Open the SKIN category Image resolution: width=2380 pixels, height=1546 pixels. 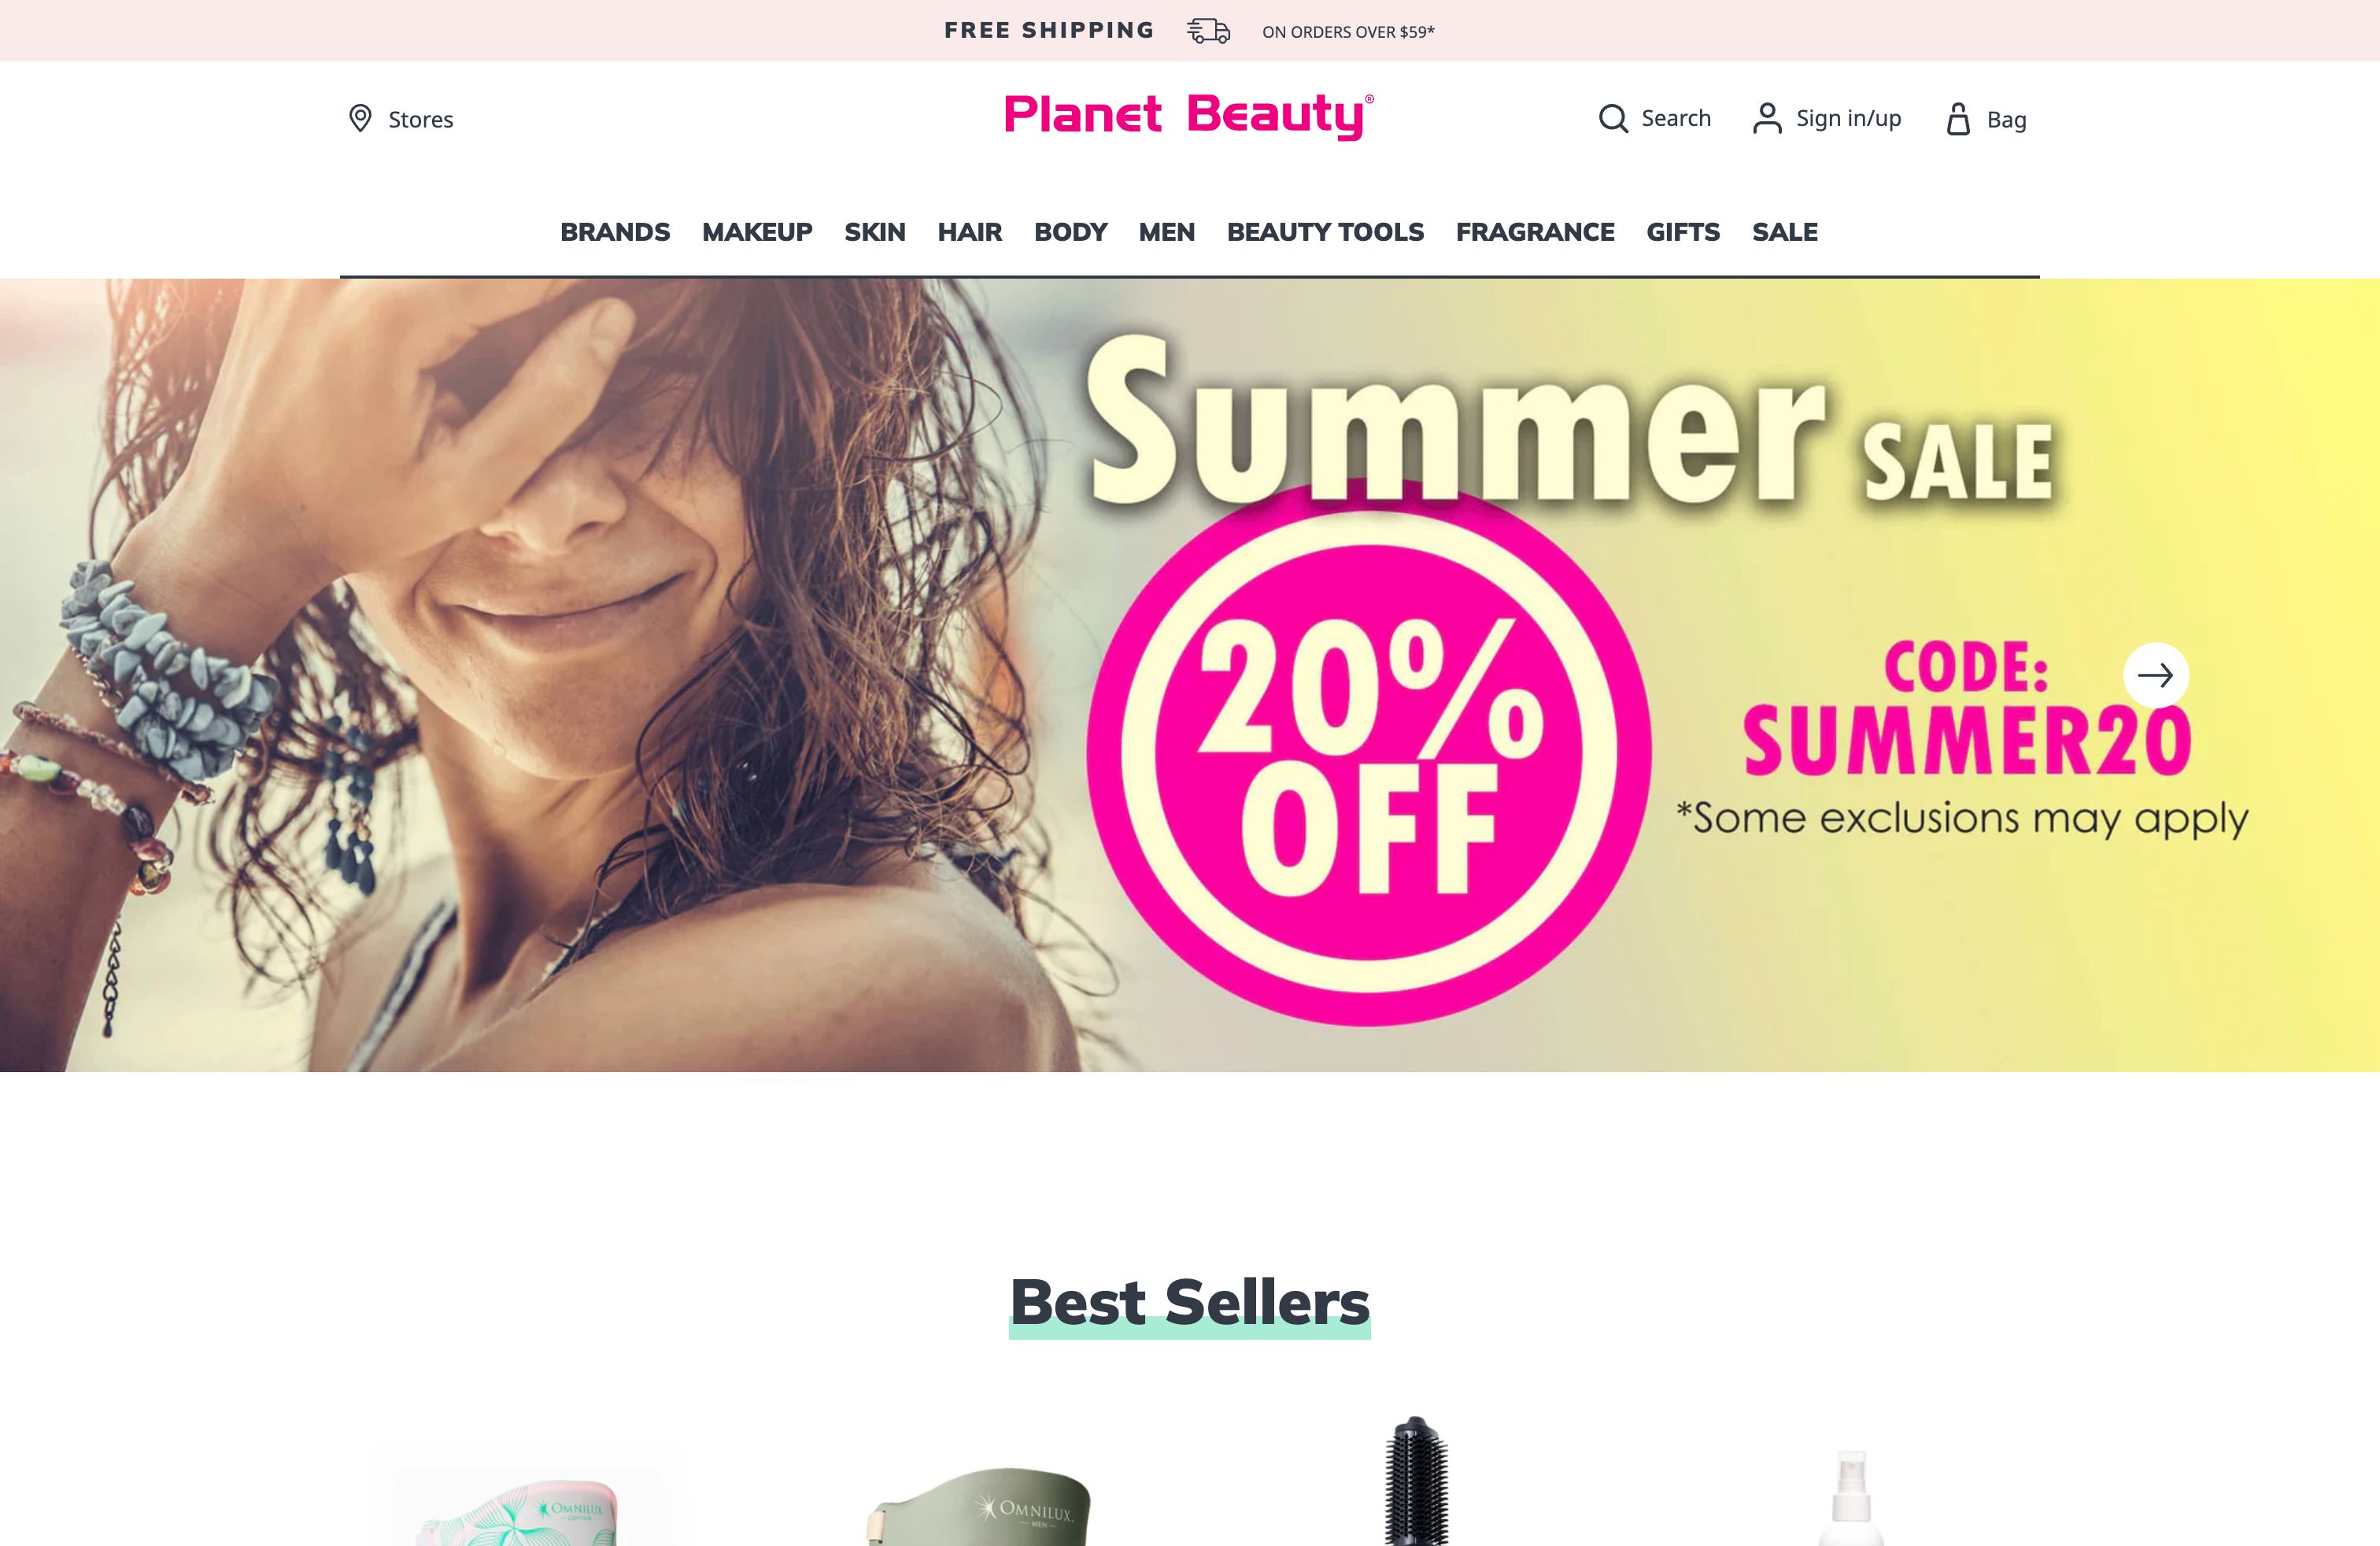tap(875, 232)
